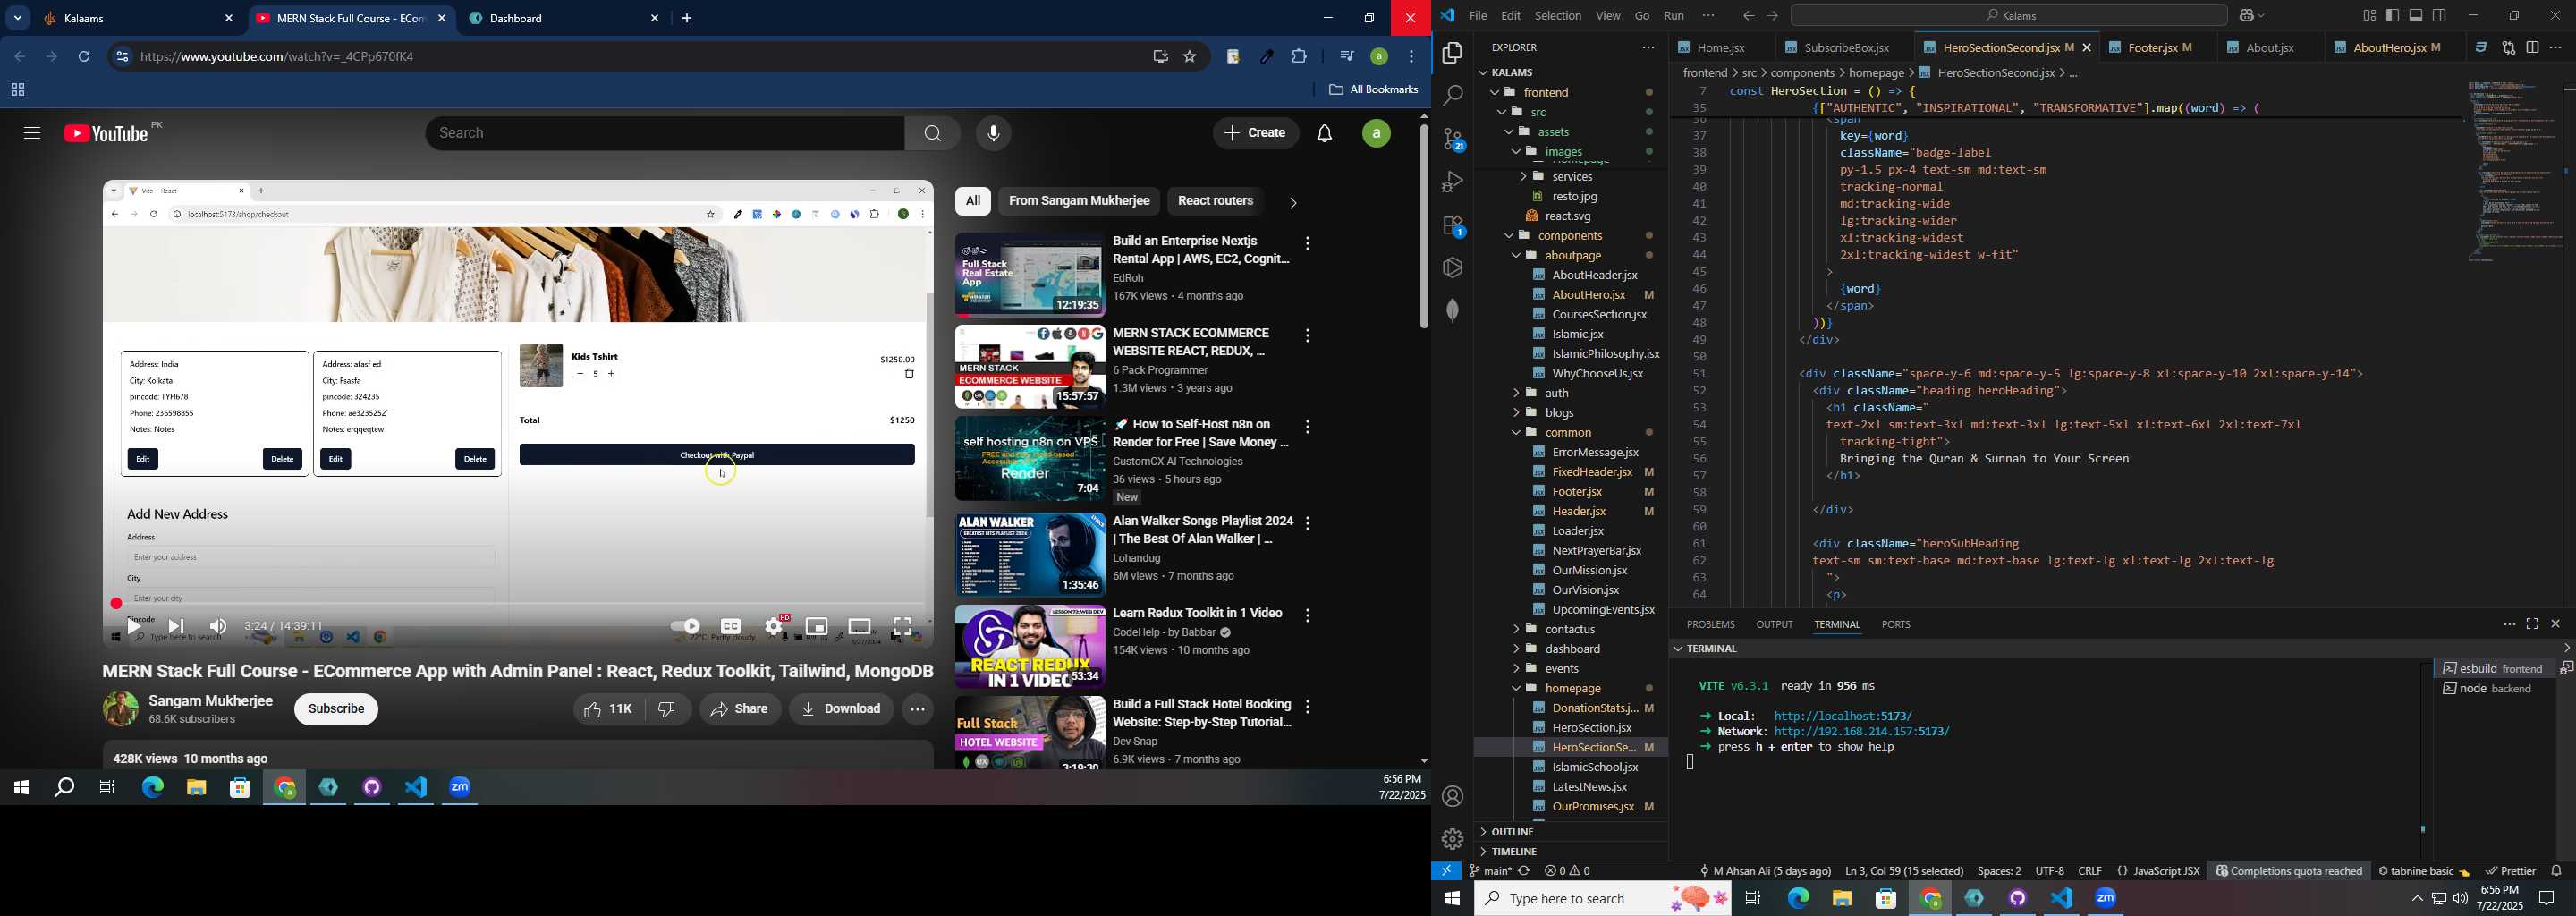Click notifications bell in VS Code status bar

(2557, 871)
